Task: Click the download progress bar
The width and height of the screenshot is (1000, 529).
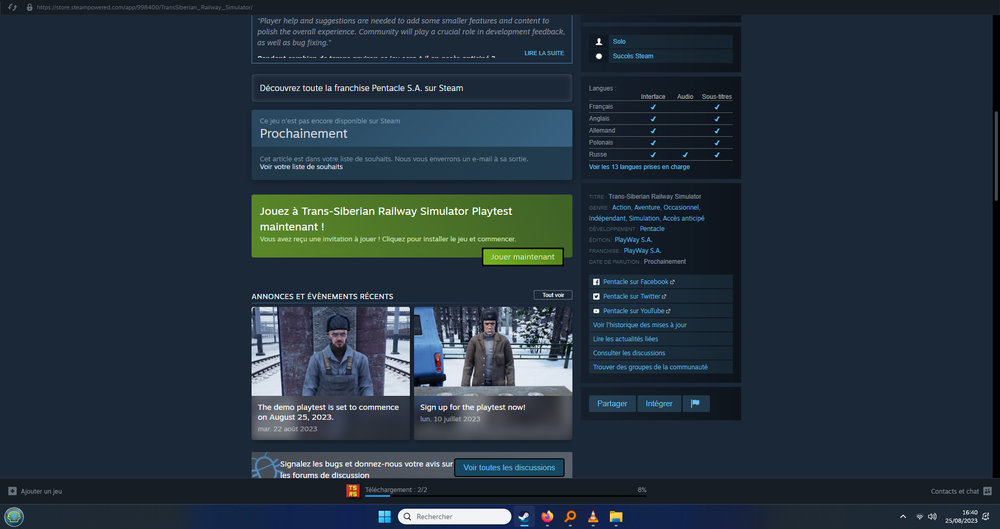Action: click(x=505, y=496)
